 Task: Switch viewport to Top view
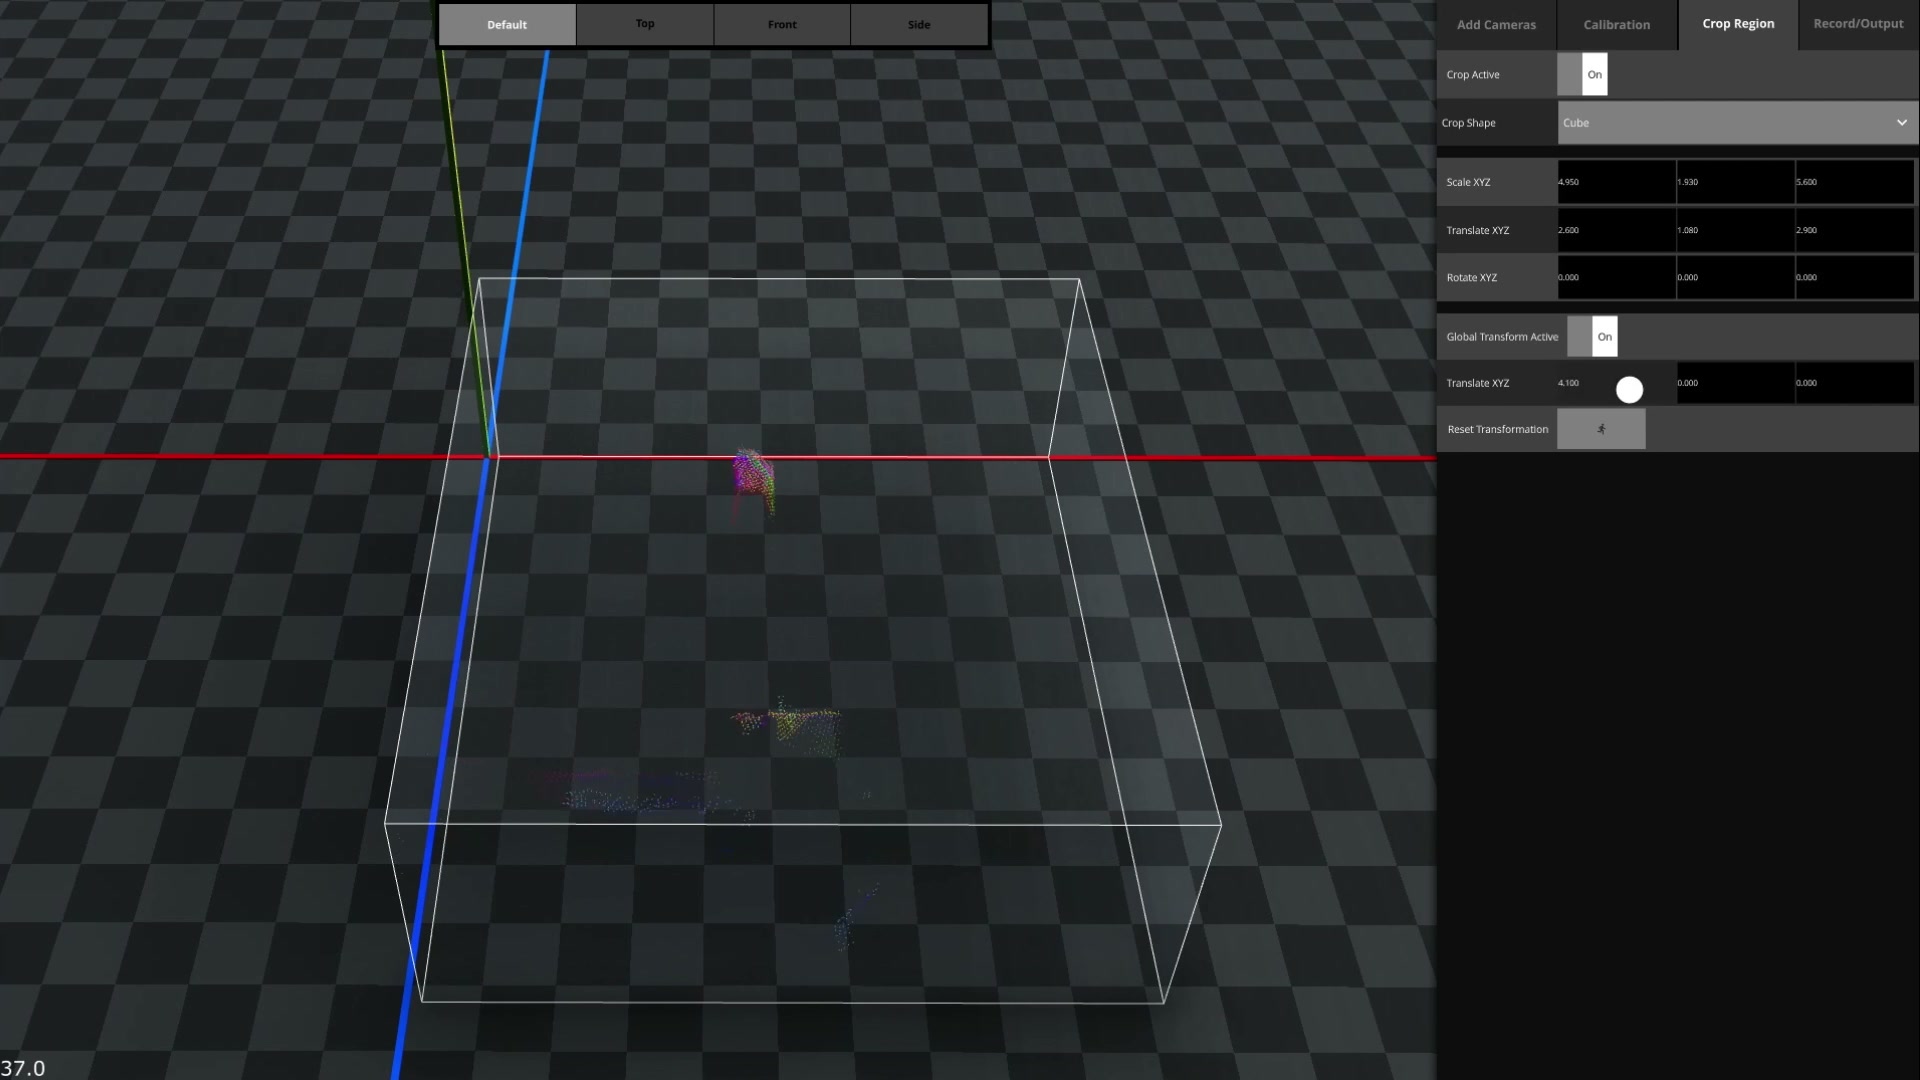[645, 24]
